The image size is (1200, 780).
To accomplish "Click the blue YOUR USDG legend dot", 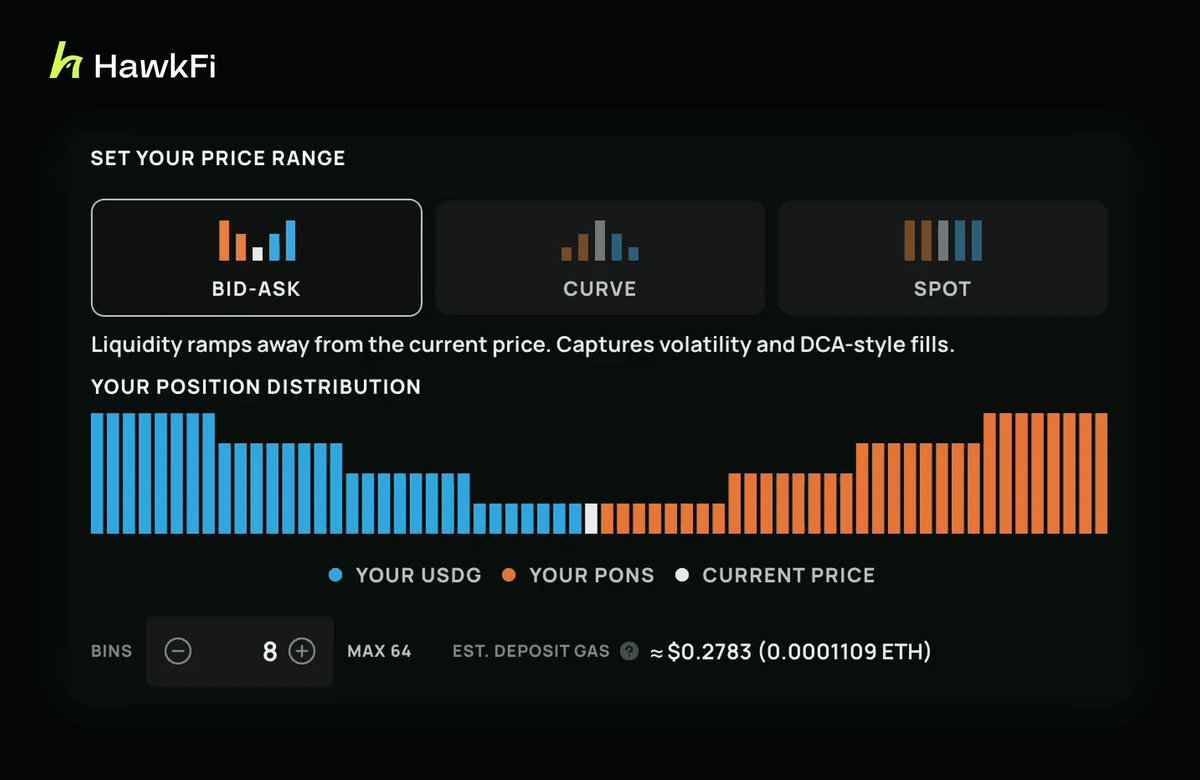I will point(336,575).
